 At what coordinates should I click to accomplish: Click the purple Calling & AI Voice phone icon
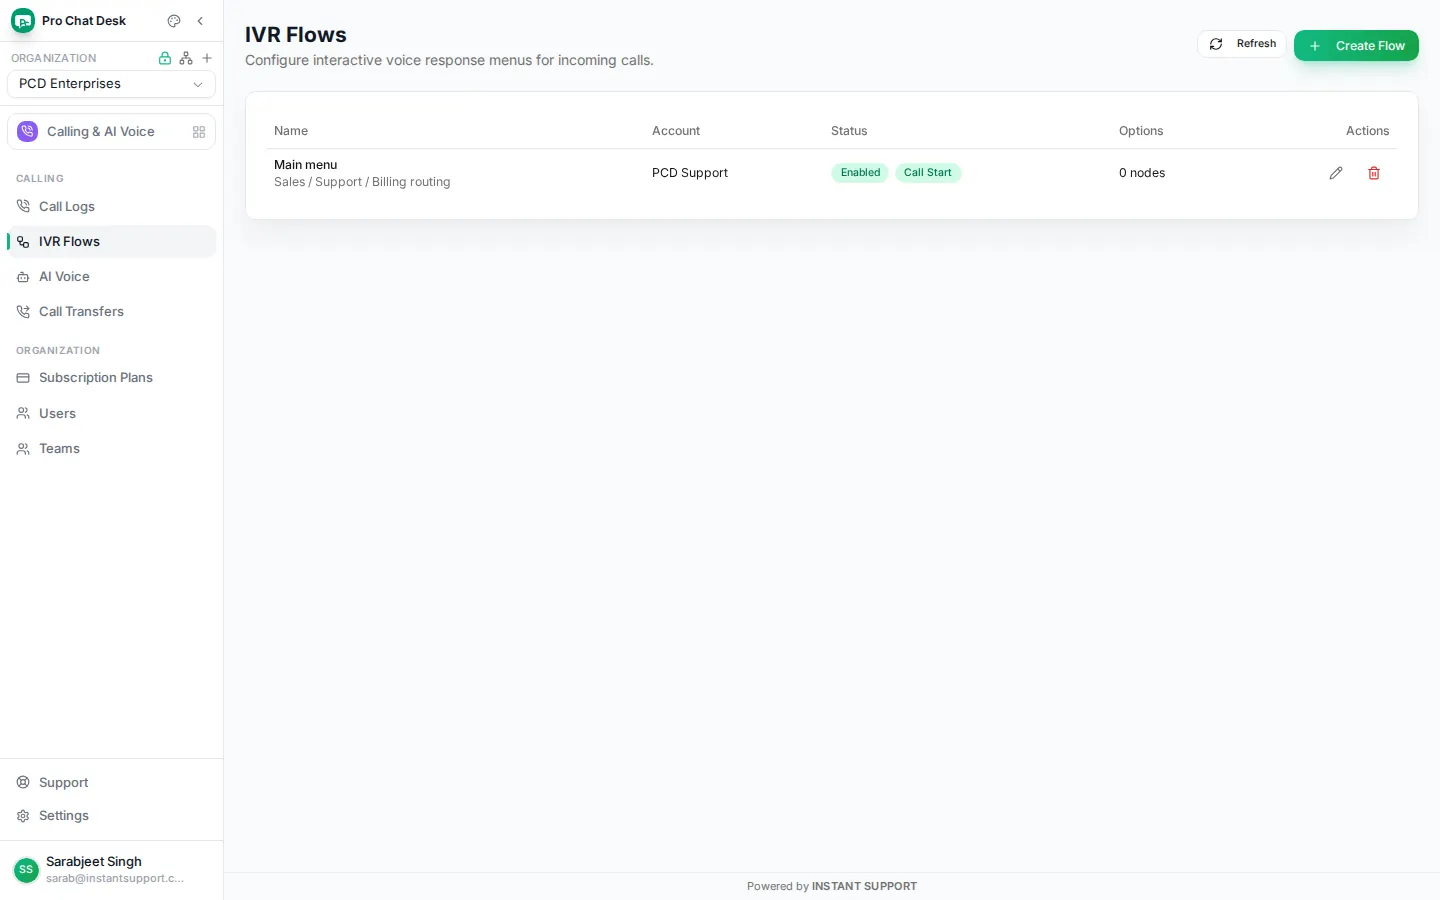[28, 132]
